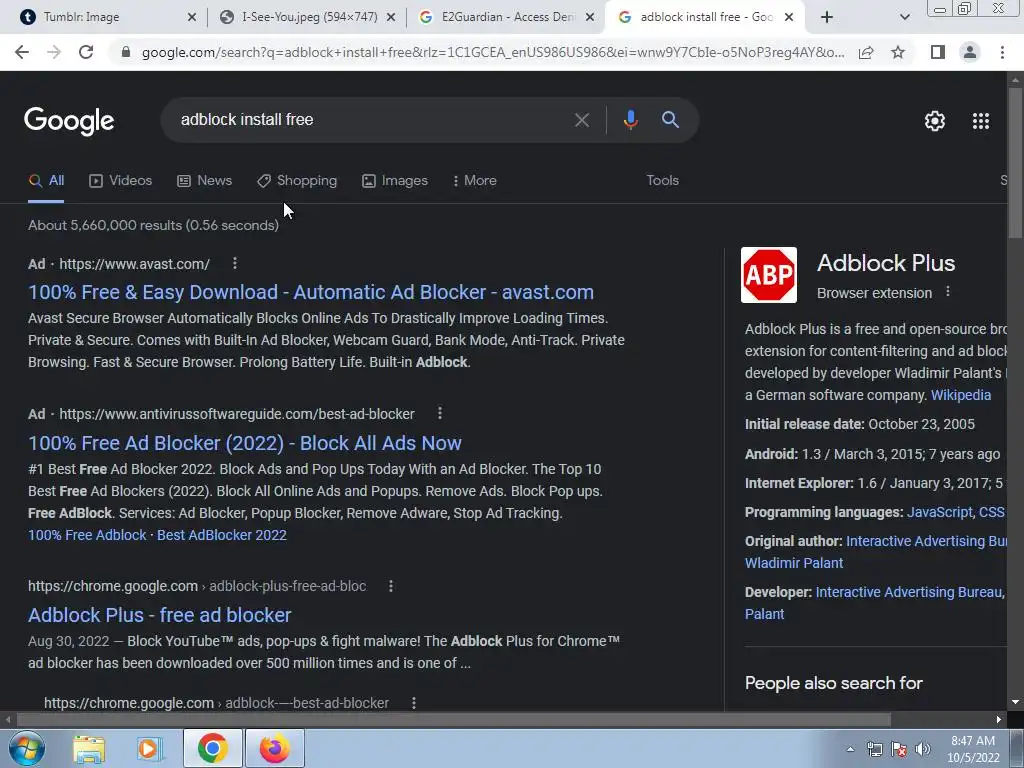The image size is (1024, 768).
Task: Select the Shopping search filter
Action: 297,181
